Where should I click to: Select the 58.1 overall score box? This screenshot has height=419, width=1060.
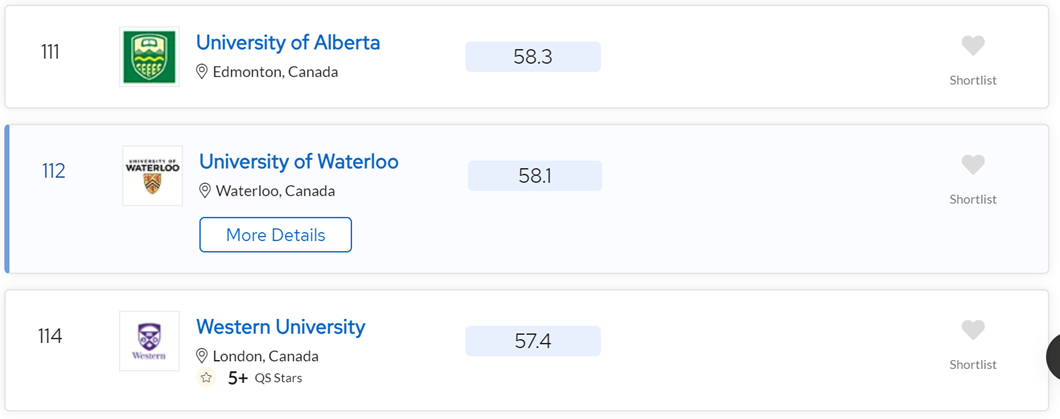(x=535, y=176)
